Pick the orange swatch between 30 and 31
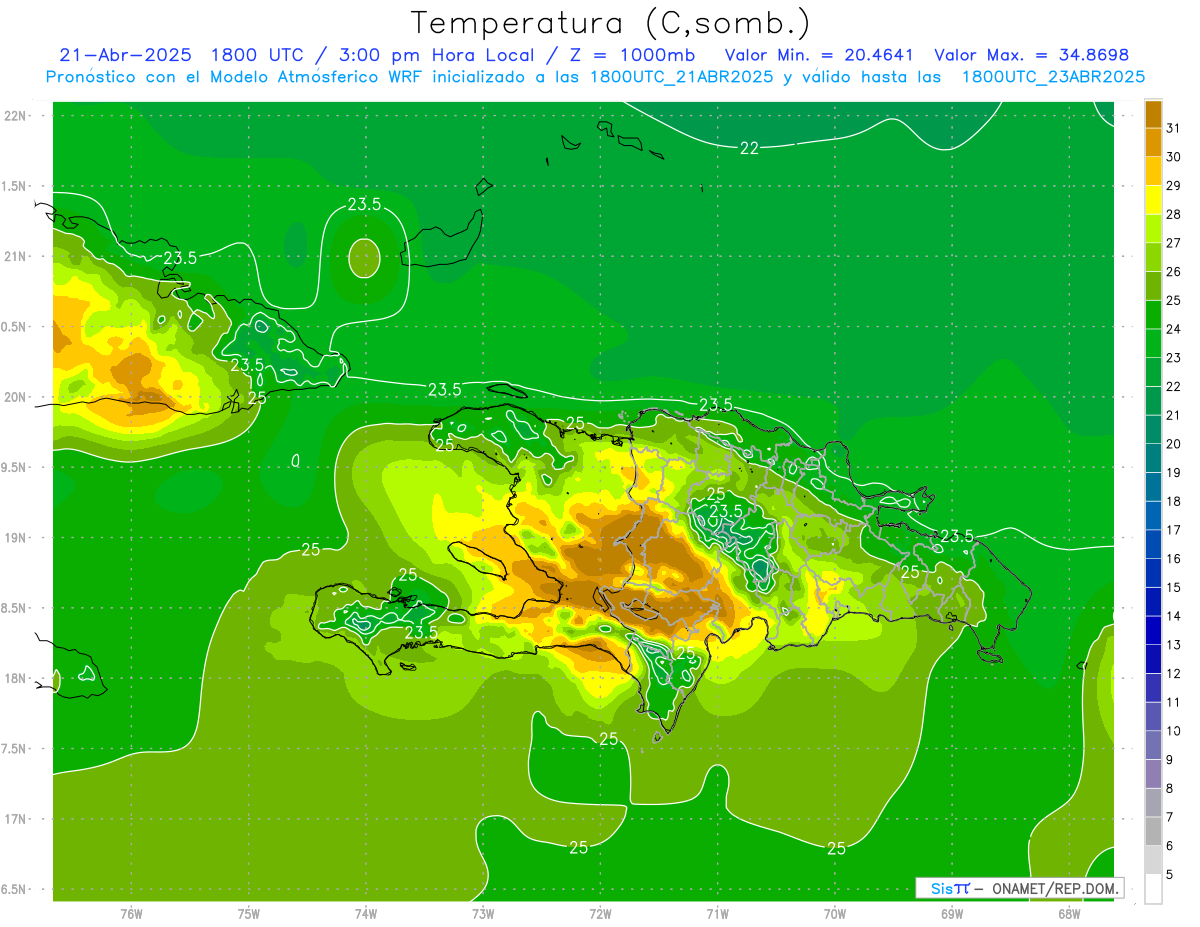 point(1153,143)
